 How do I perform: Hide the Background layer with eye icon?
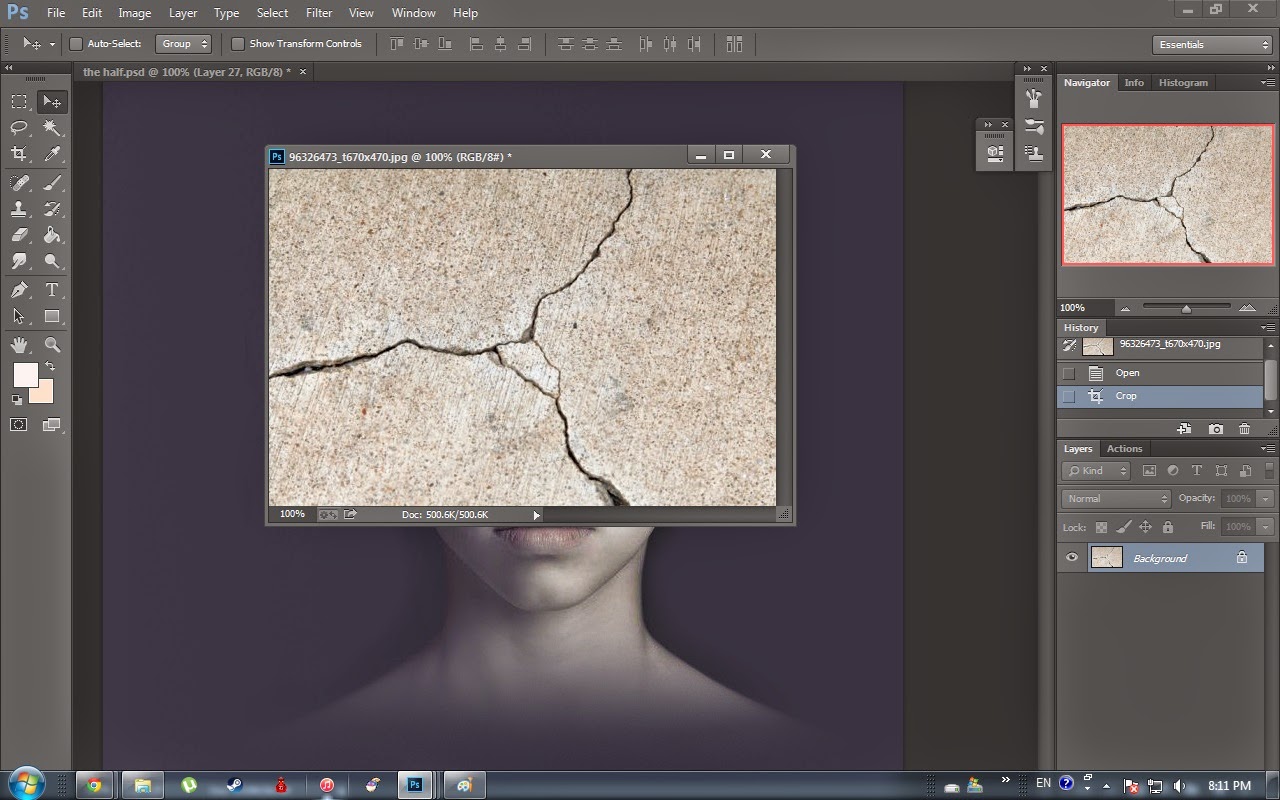click(x=1072, y=558)
